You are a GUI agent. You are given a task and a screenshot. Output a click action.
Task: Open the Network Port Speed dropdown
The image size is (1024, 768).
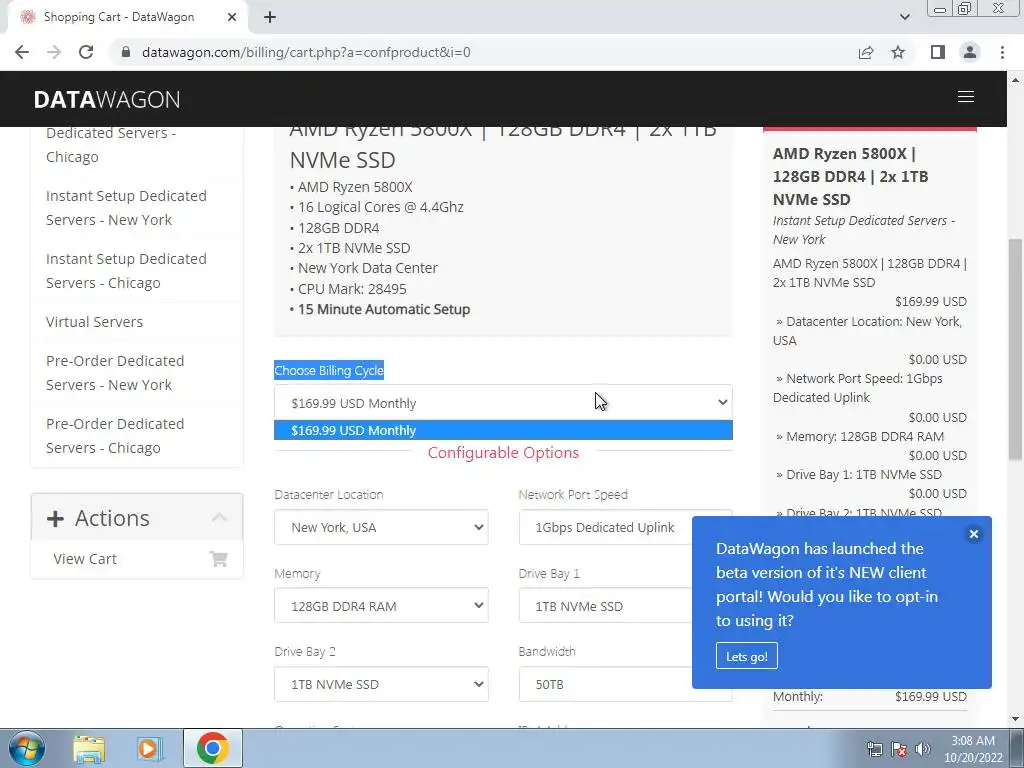605,527
